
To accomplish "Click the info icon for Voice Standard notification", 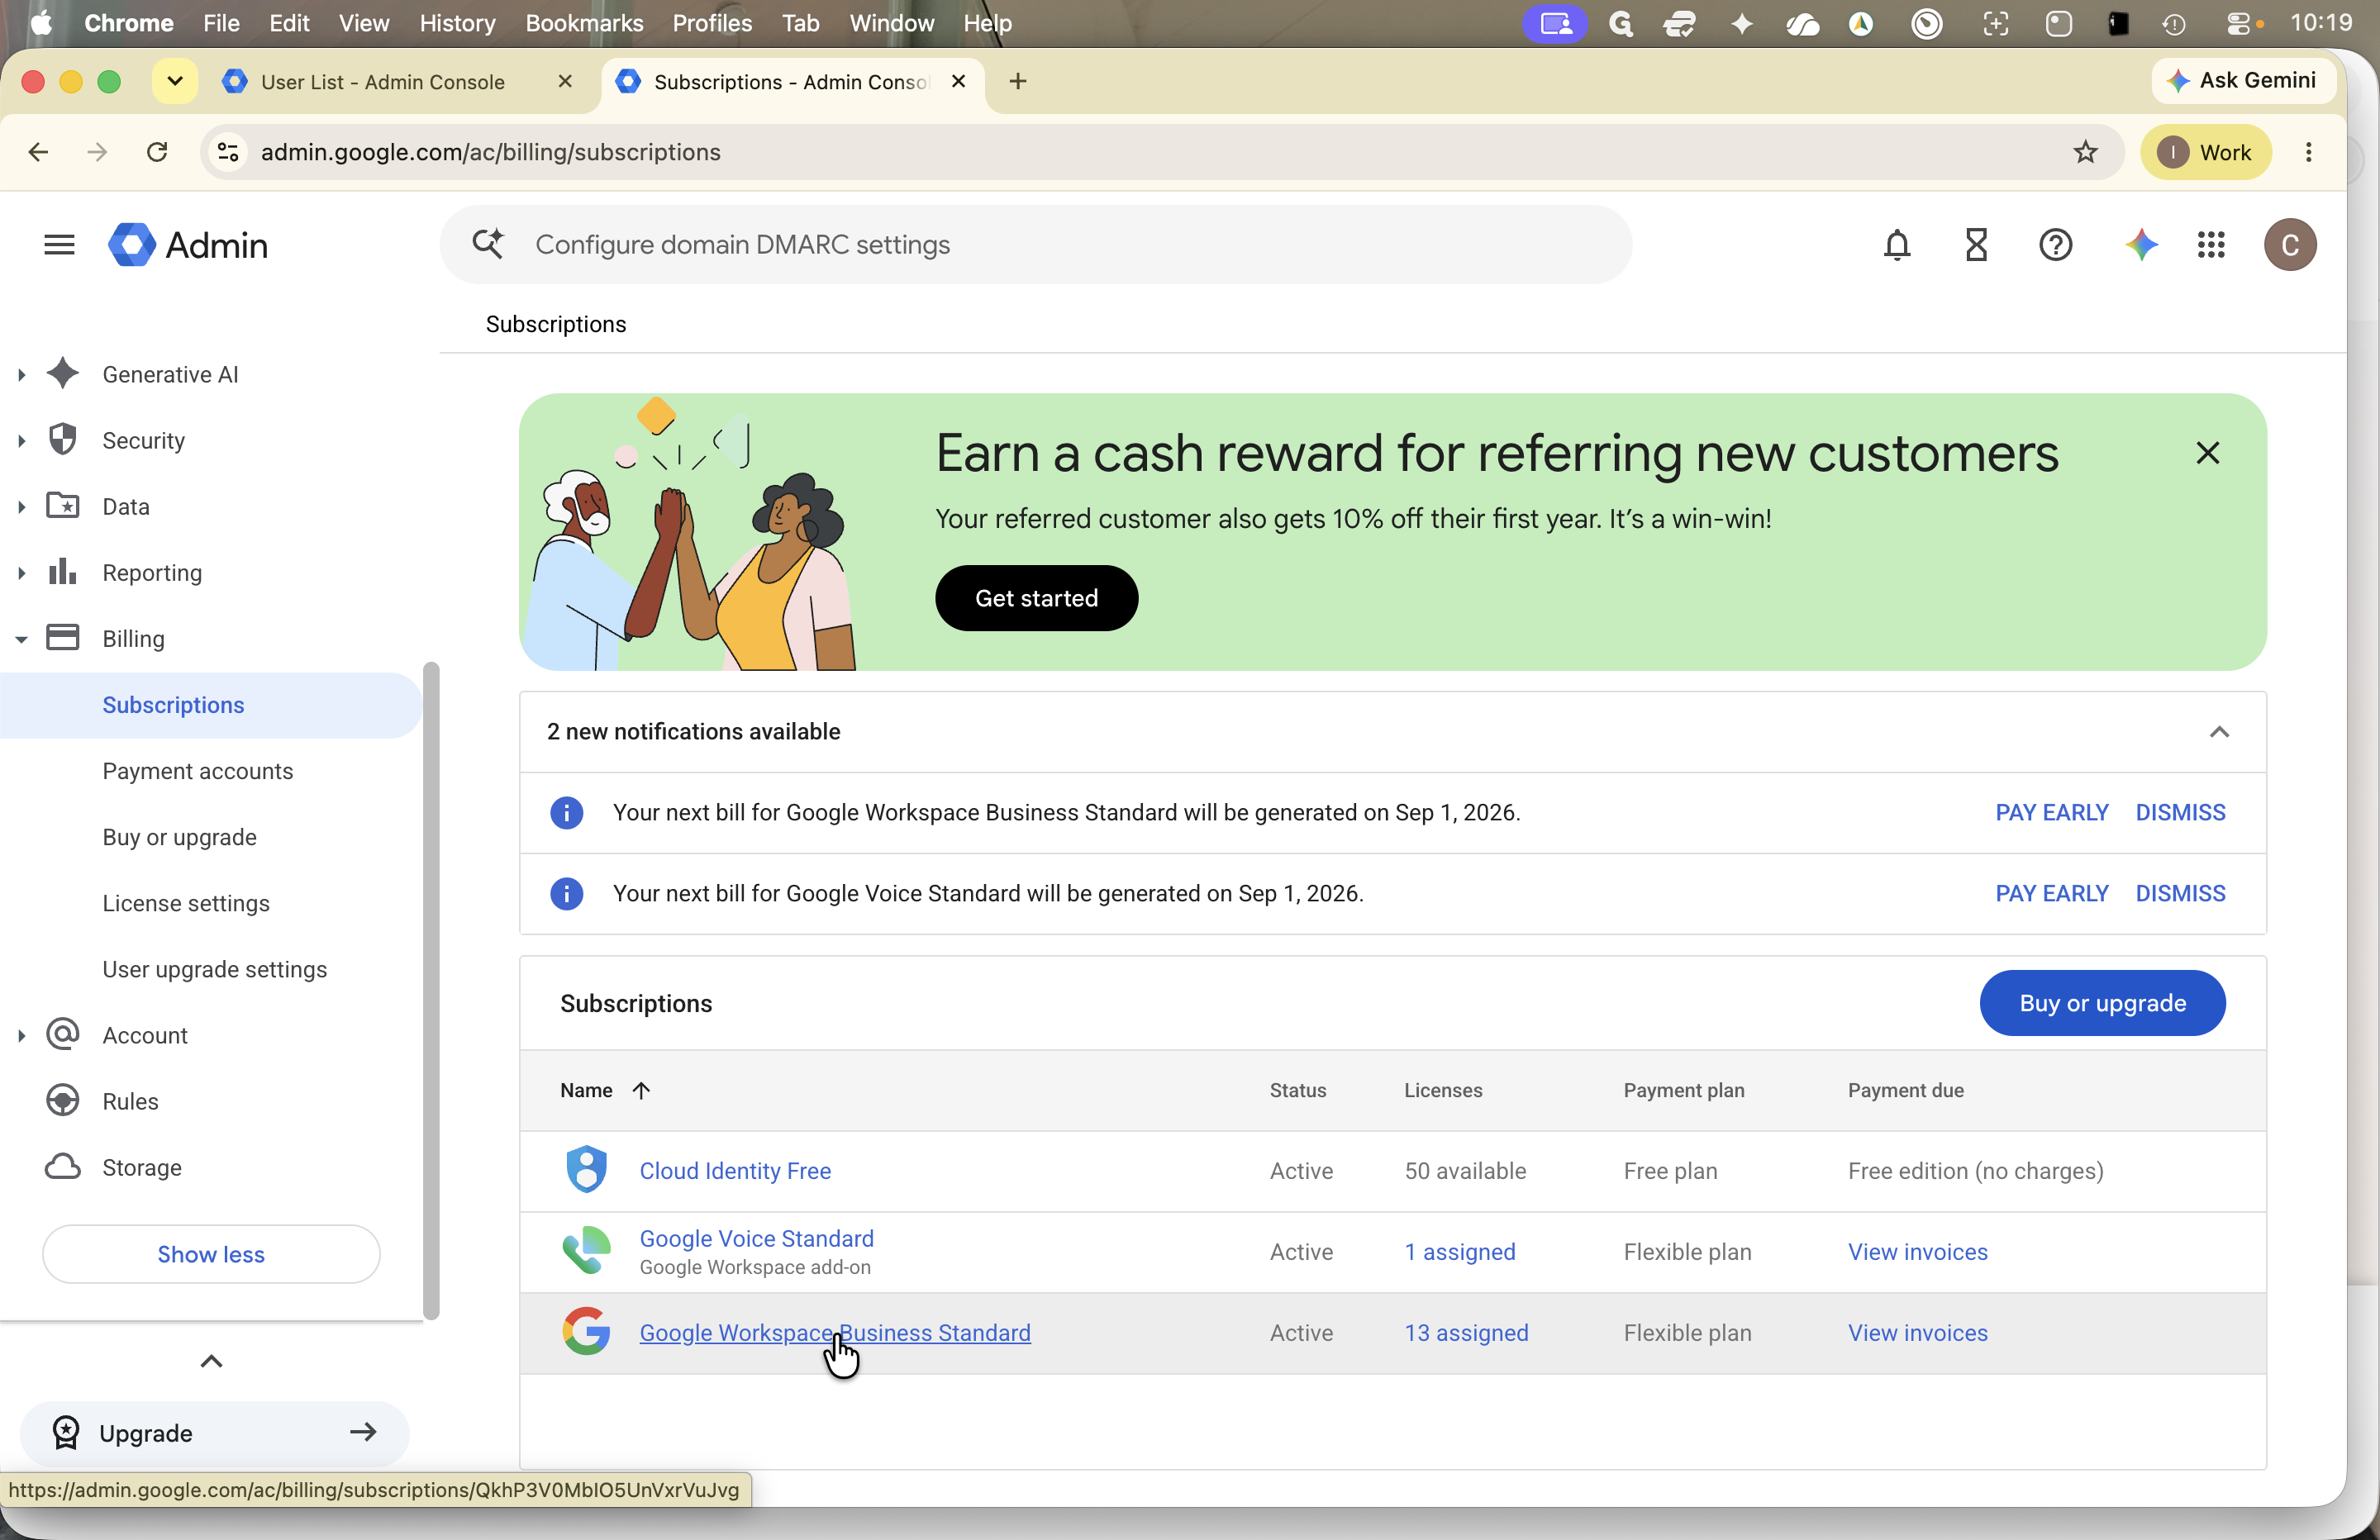I will click(567, 893).
